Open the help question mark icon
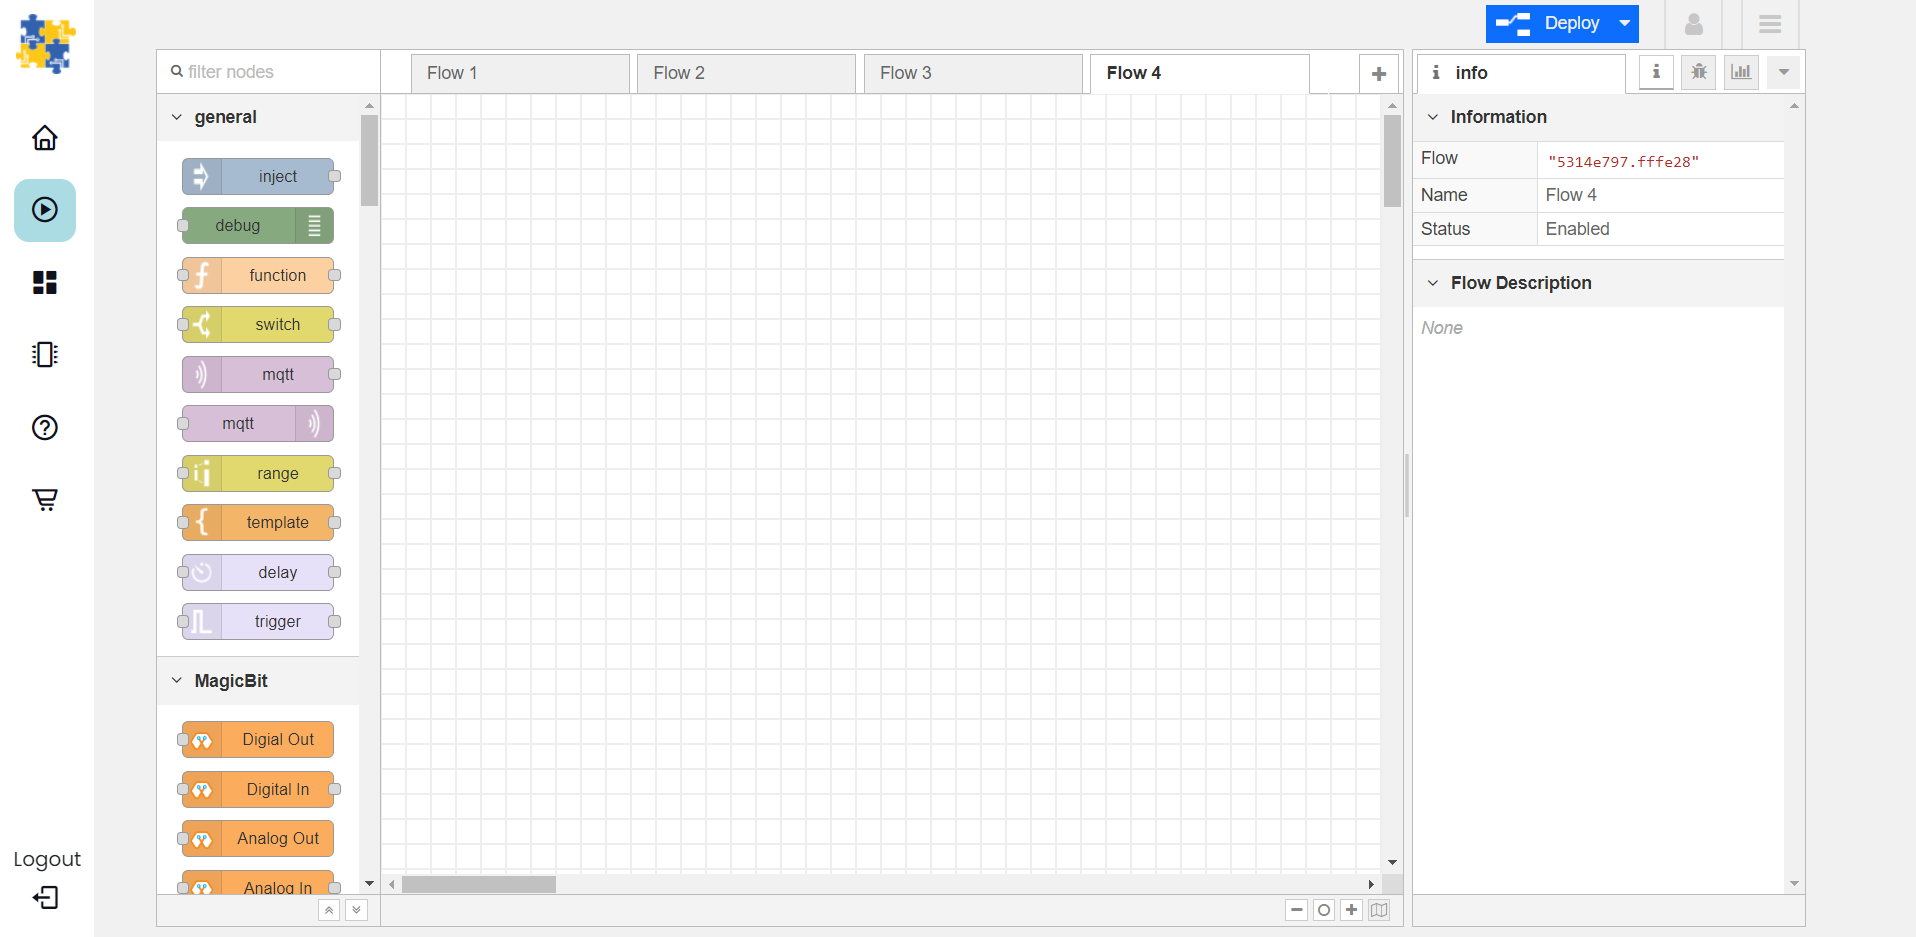Viewport: 1916px width, 937px height. 45,427
